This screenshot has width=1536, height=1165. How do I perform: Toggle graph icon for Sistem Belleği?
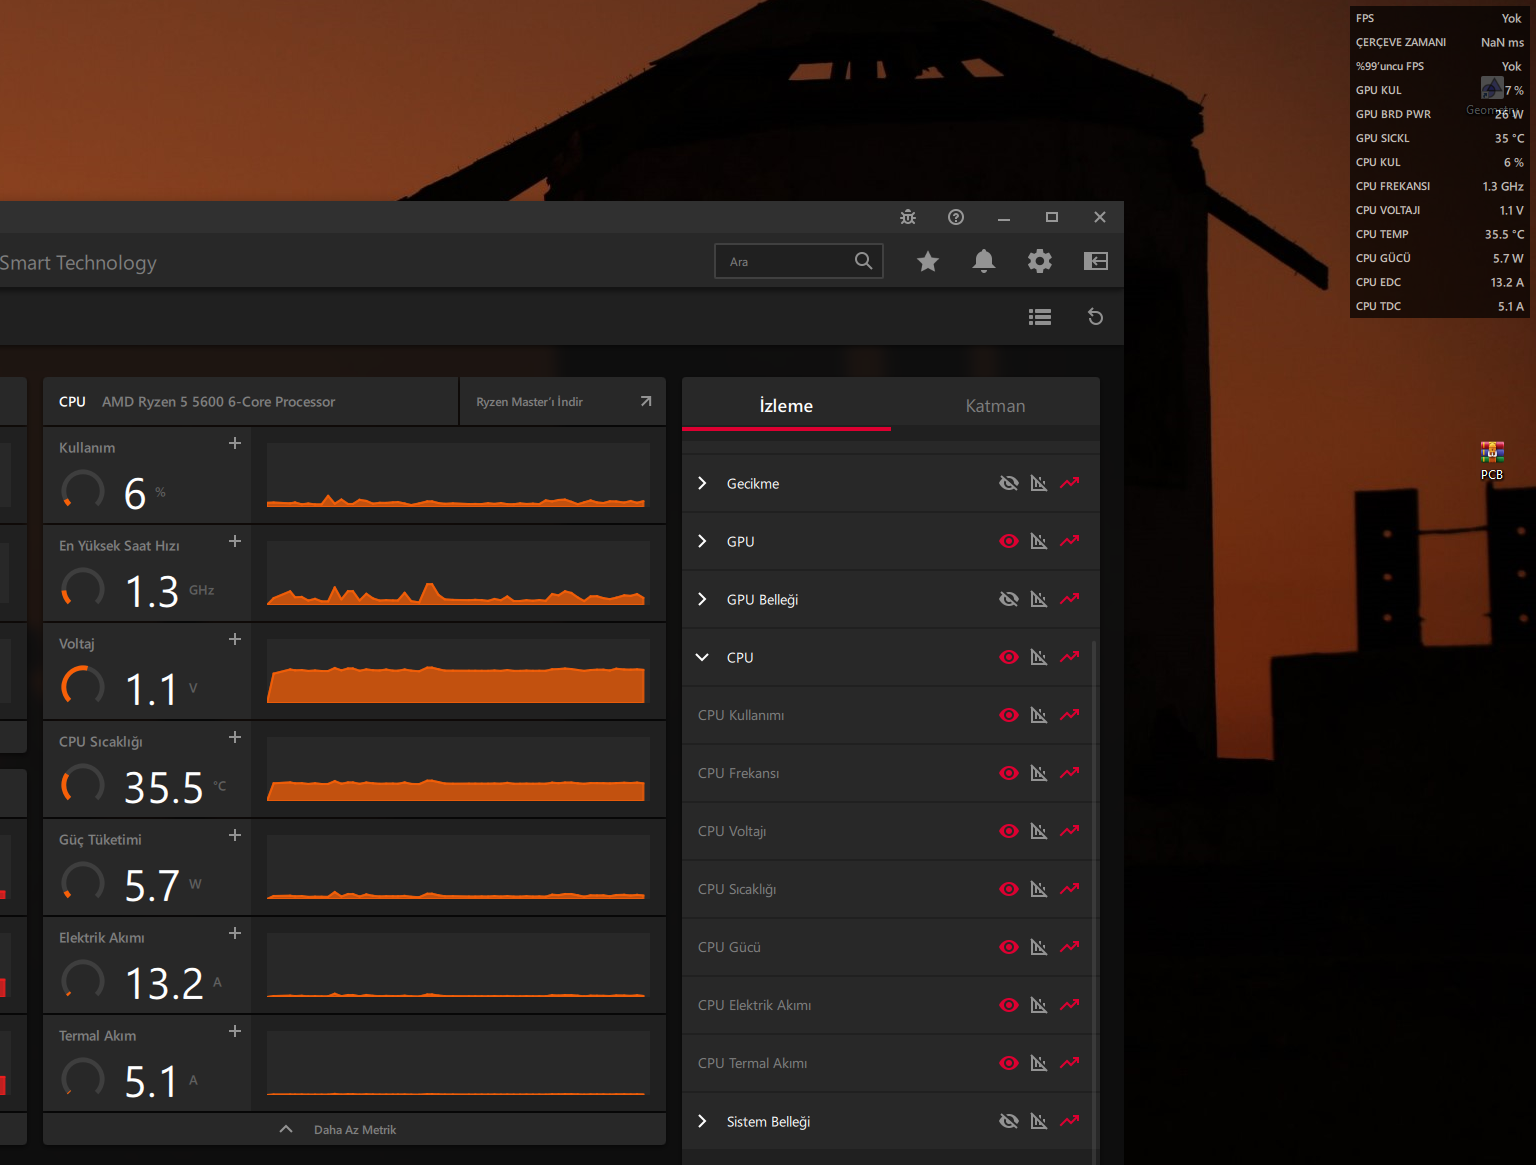point(1070,1121)
